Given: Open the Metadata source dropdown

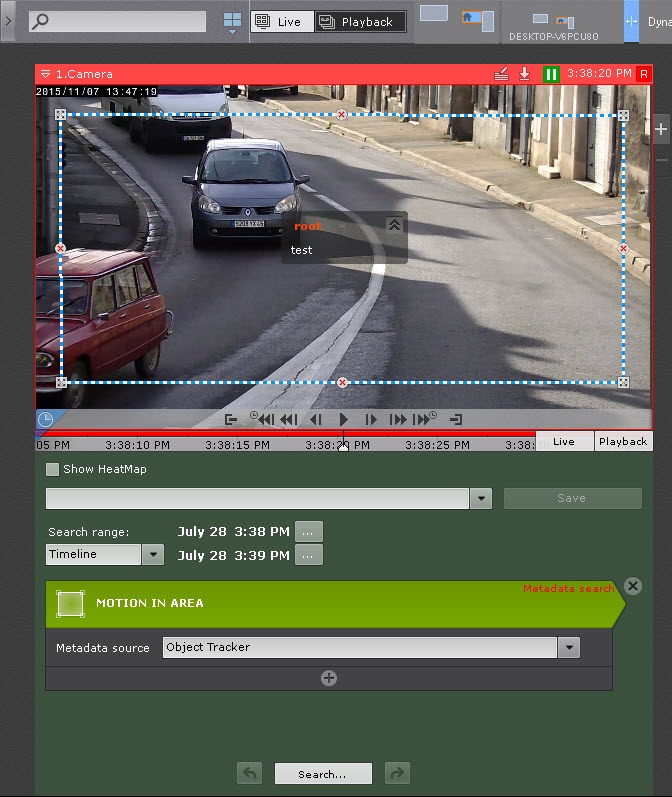Looking at the screenshot, I should pos(568,648).
